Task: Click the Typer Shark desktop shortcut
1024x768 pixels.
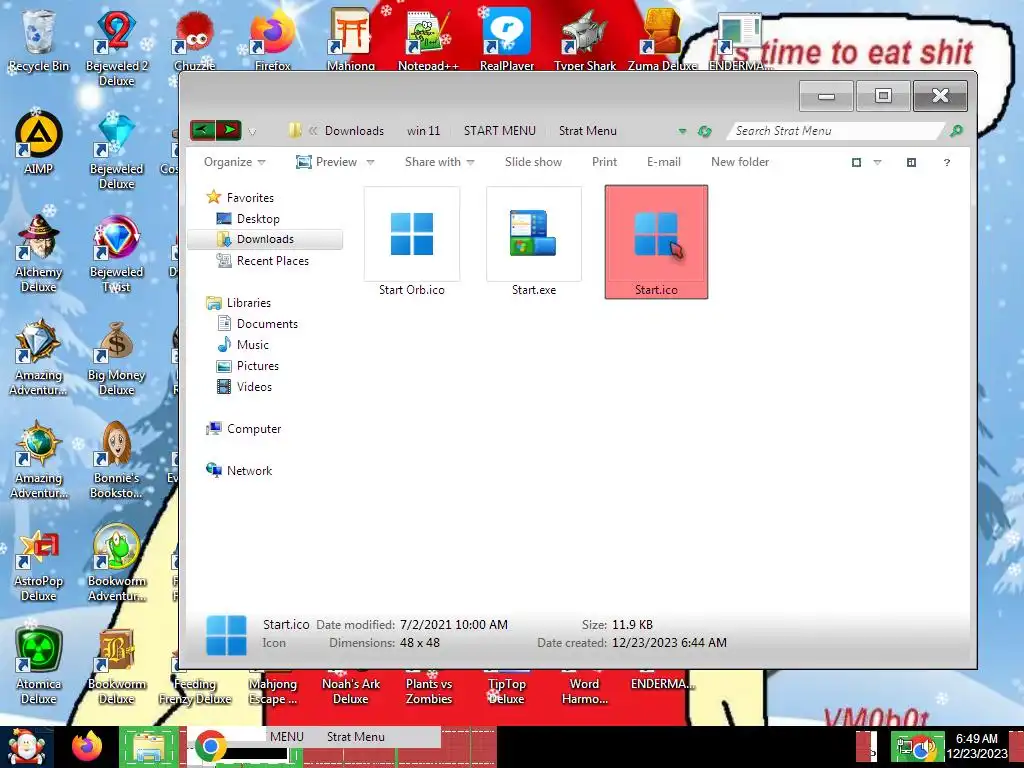Action: [584, 40]
